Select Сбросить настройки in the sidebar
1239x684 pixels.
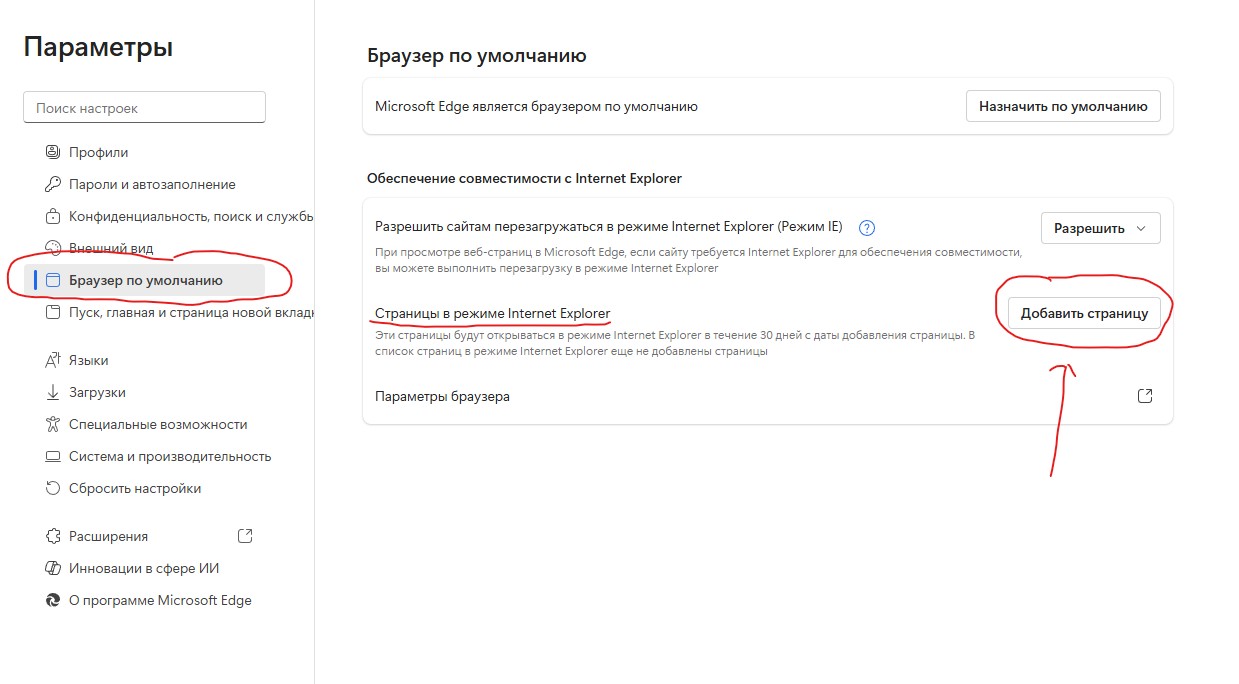tap(135, 488)
